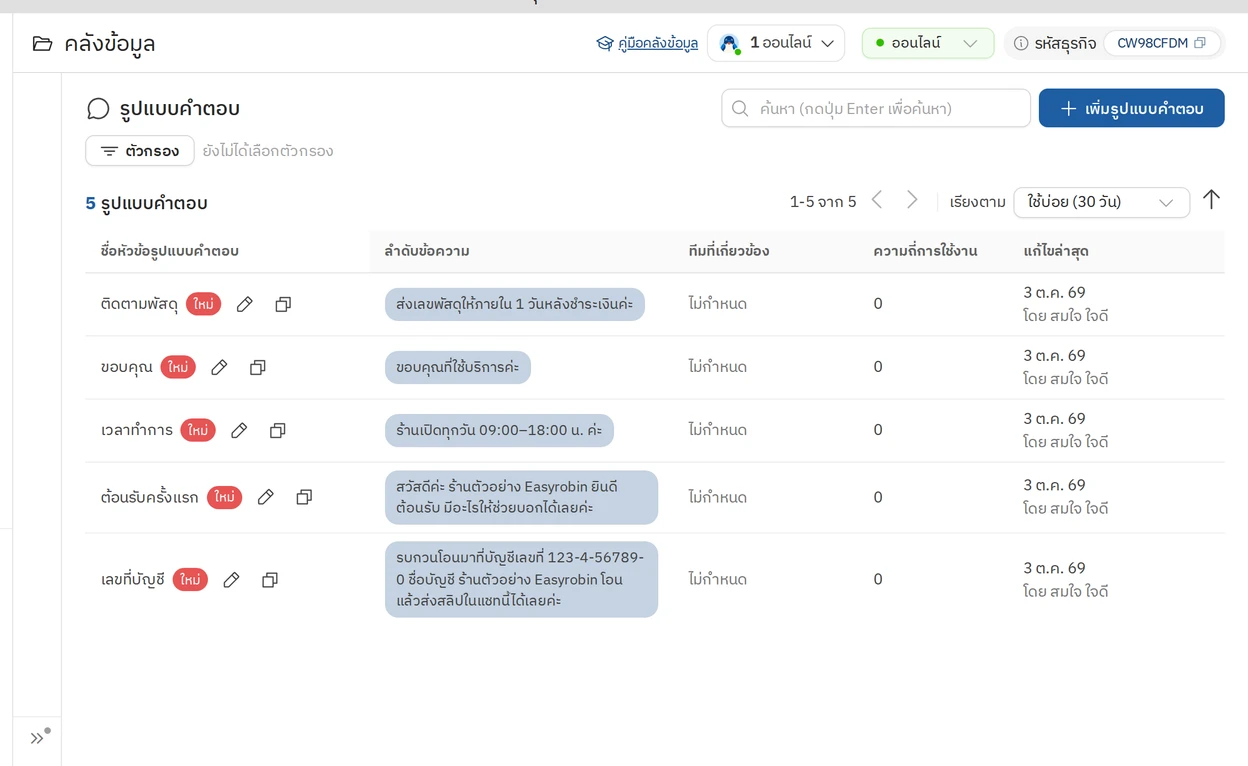Go to previous page of results
Image resolution: width=1248 pixels, height=766 pixels.
tap(877, 200)
